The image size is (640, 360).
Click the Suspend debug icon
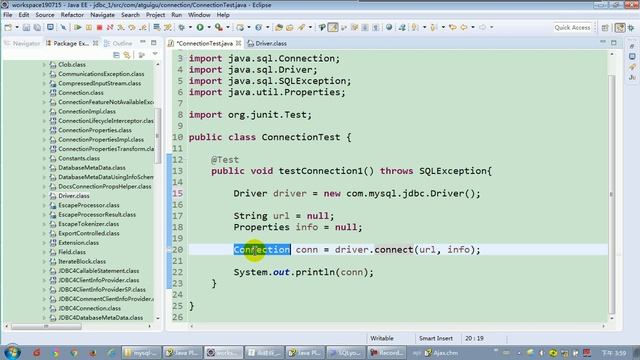pyautogui.click(x=89, y=27)
